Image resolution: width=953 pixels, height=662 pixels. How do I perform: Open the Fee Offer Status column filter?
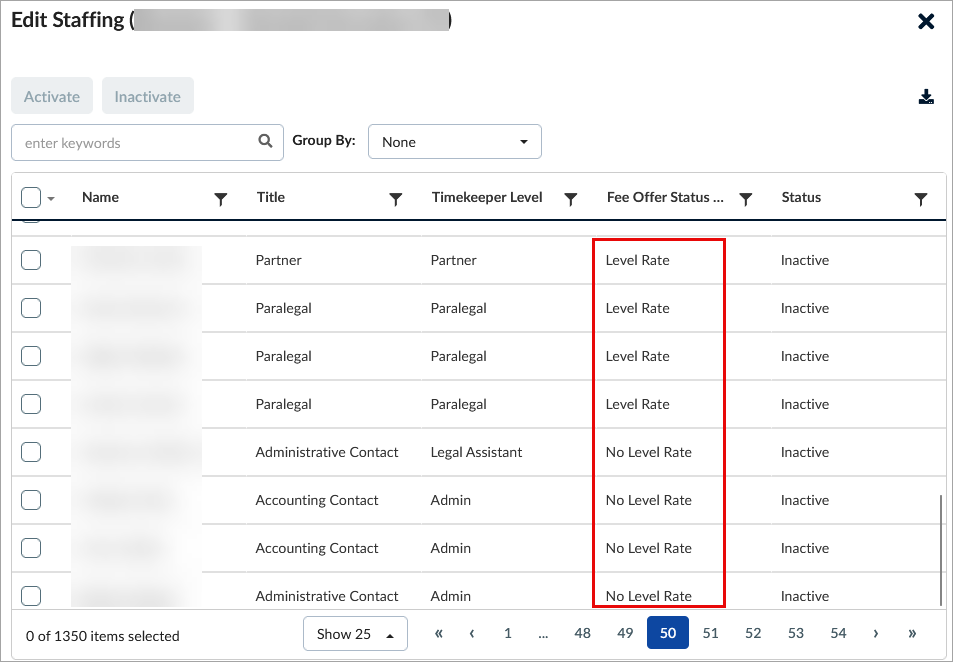pyautogui.click(x=746, y=198)
